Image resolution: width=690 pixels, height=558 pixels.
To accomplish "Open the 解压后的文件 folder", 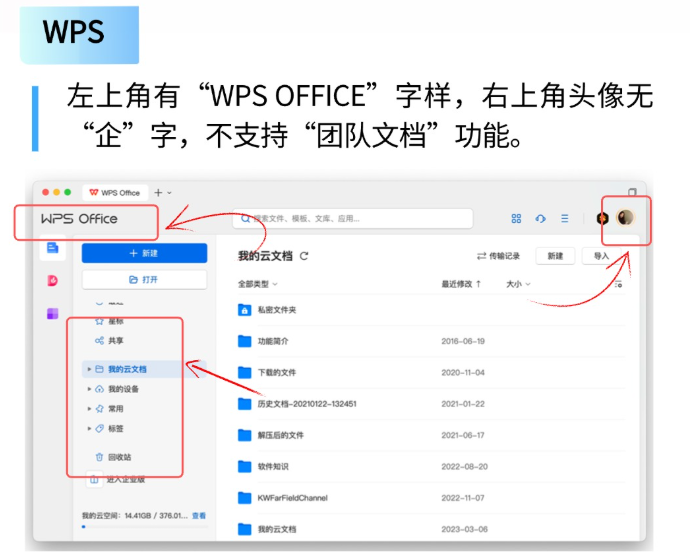I will (x=281, y=435).
